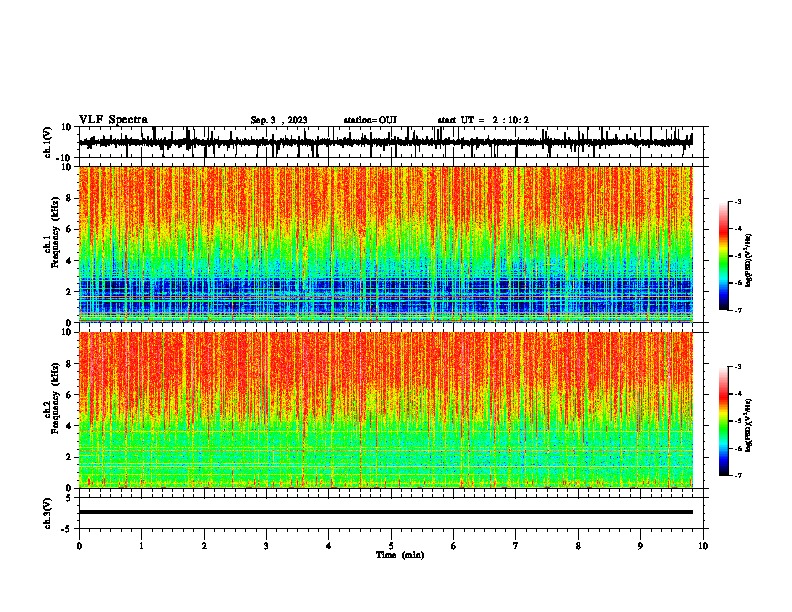Click the ch.2 spectrogram plot
This screenshot has height=612, width=792.
pyautogui.click(x=386, y=410)
